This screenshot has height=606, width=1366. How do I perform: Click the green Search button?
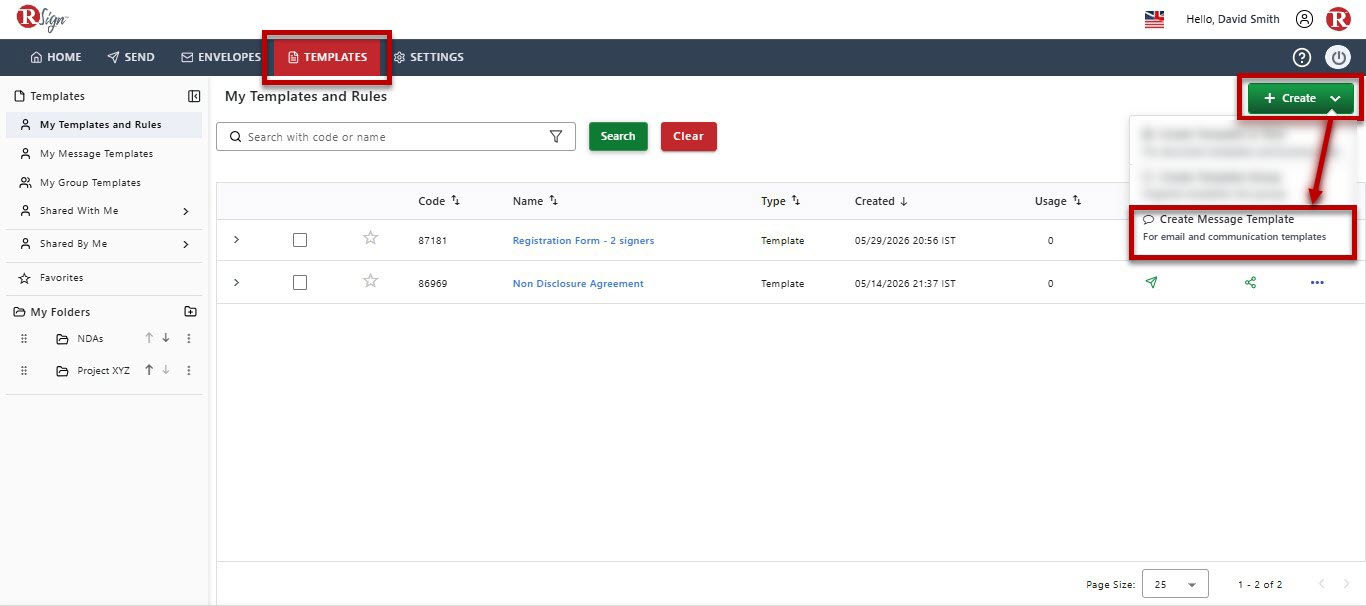click(x=618, y=136)
